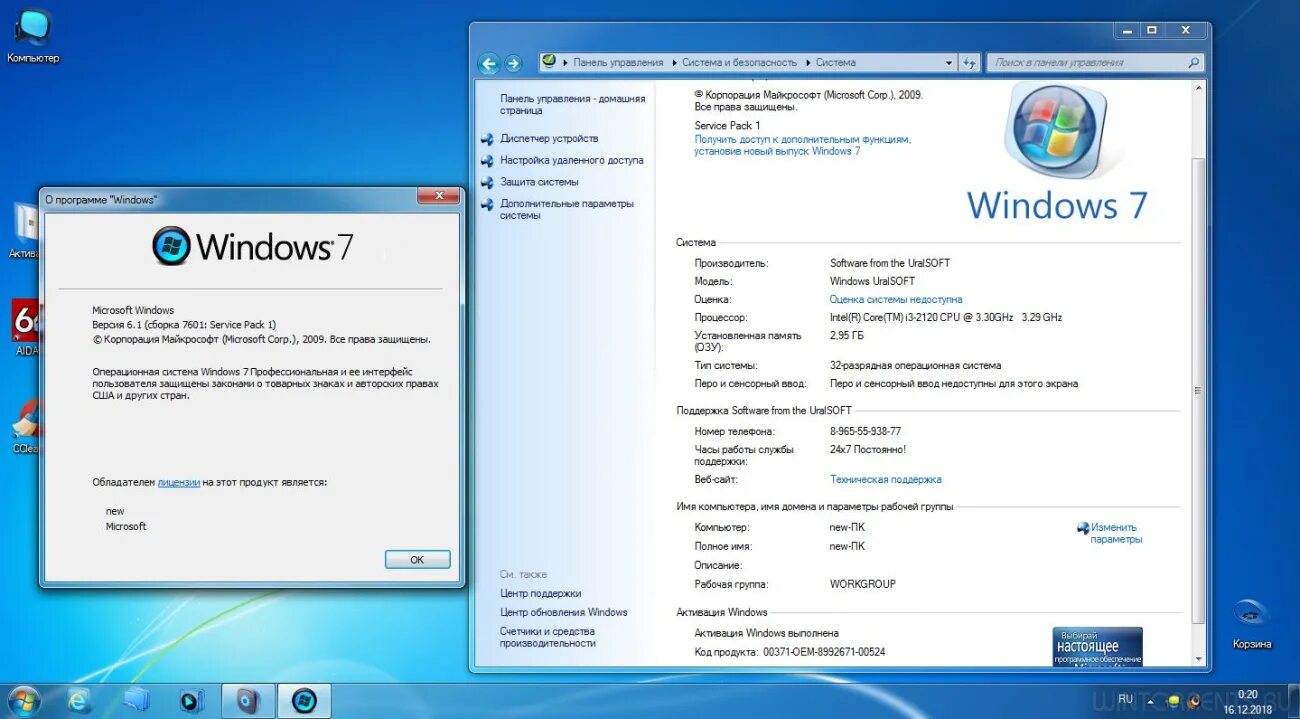Click the genuine software badge image
Screen dimensions: 1300x719
pyautogui.click(x=1097, y=646)
